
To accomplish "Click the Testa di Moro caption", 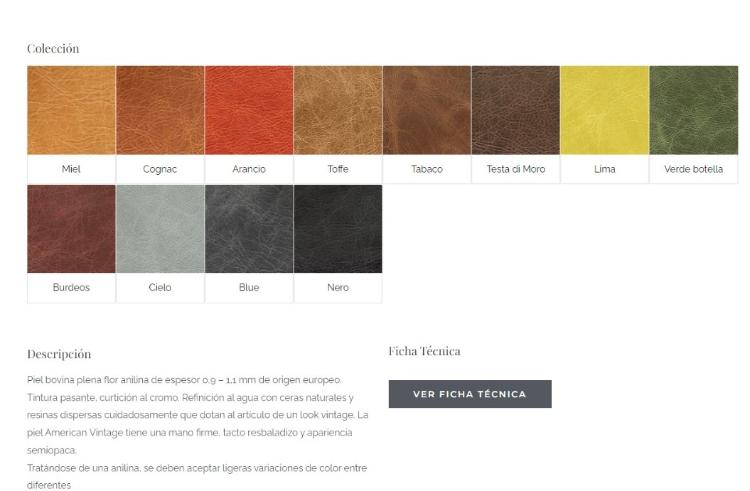I will 516,169.
